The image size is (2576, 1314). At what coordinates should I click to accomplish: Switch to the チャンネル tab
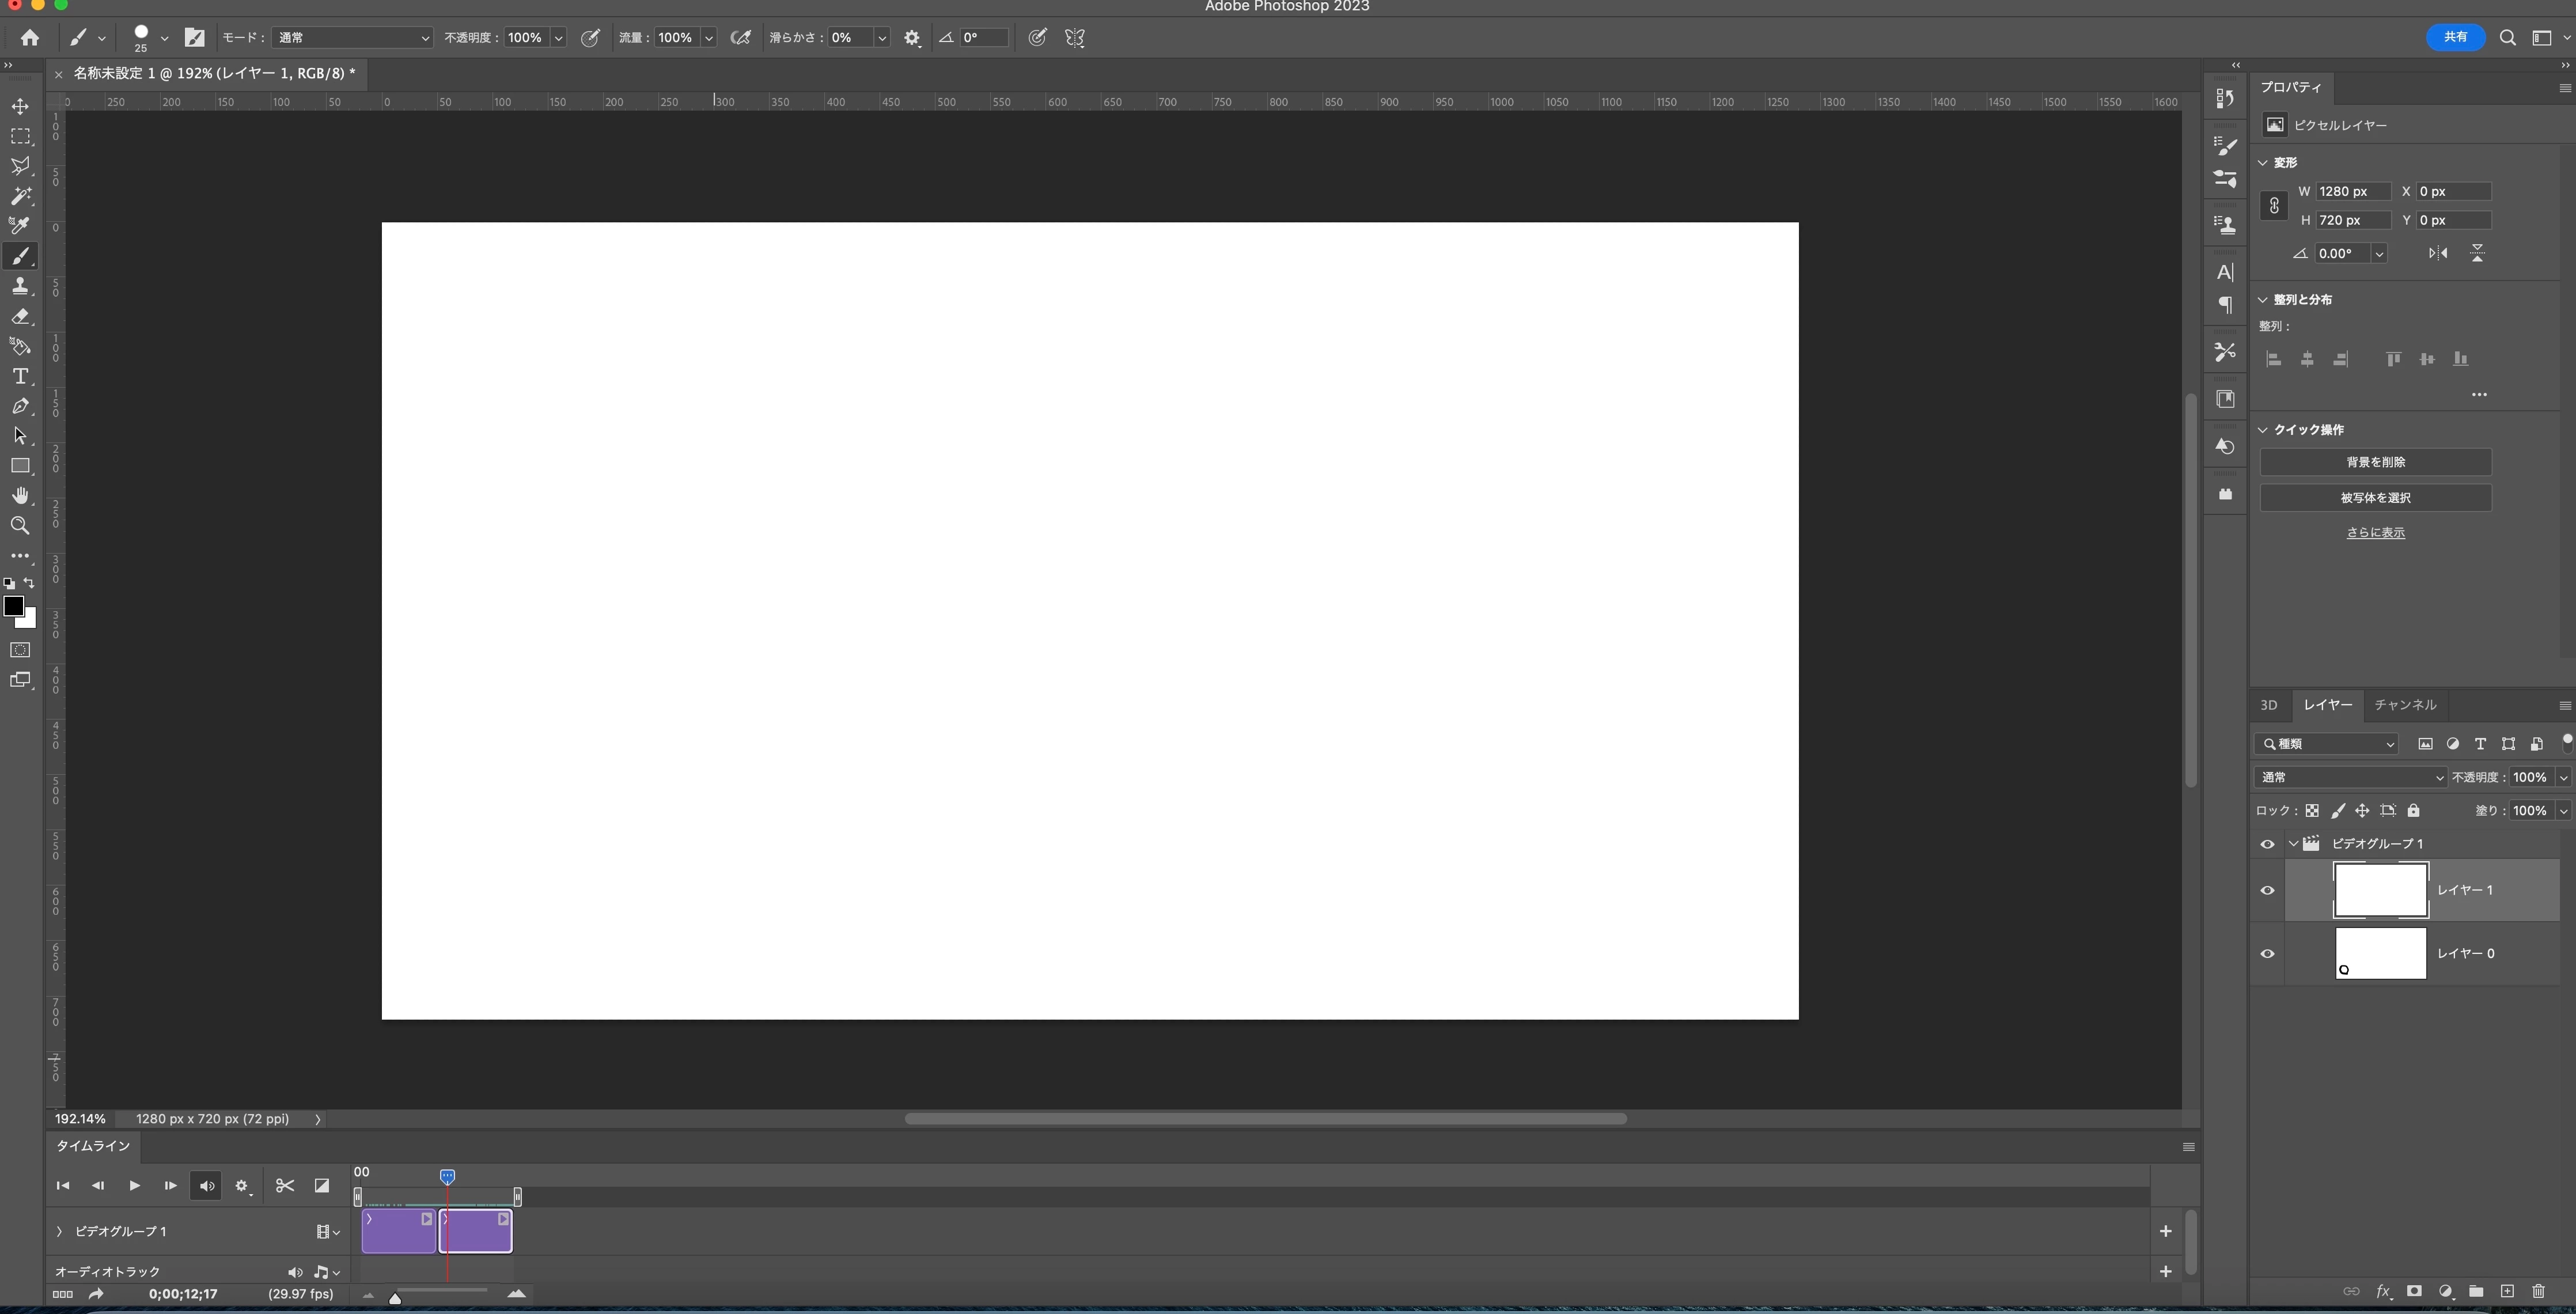click(x=2405, y=705)
